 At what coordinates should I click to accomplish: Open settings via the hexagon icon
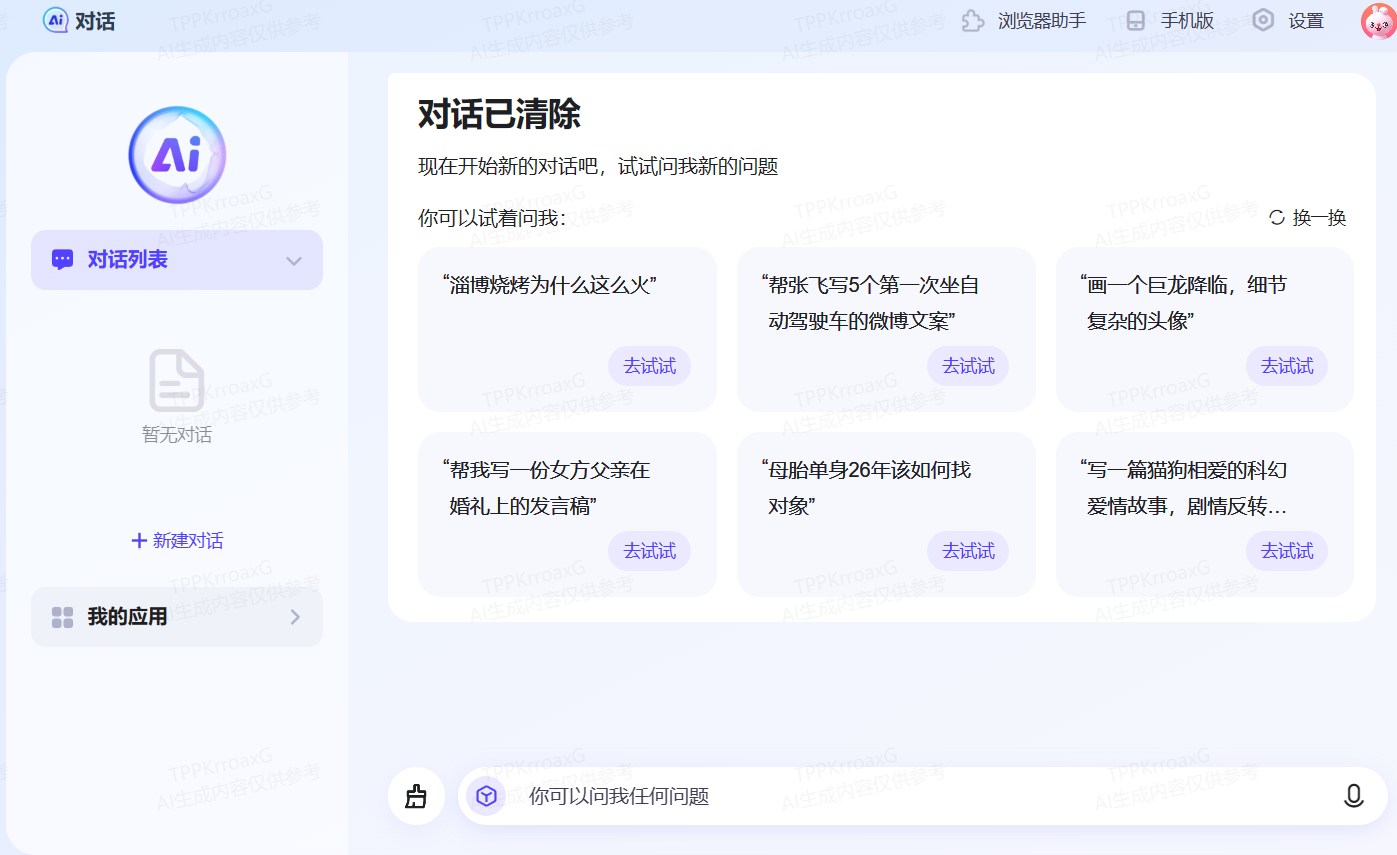(1264, 21)
